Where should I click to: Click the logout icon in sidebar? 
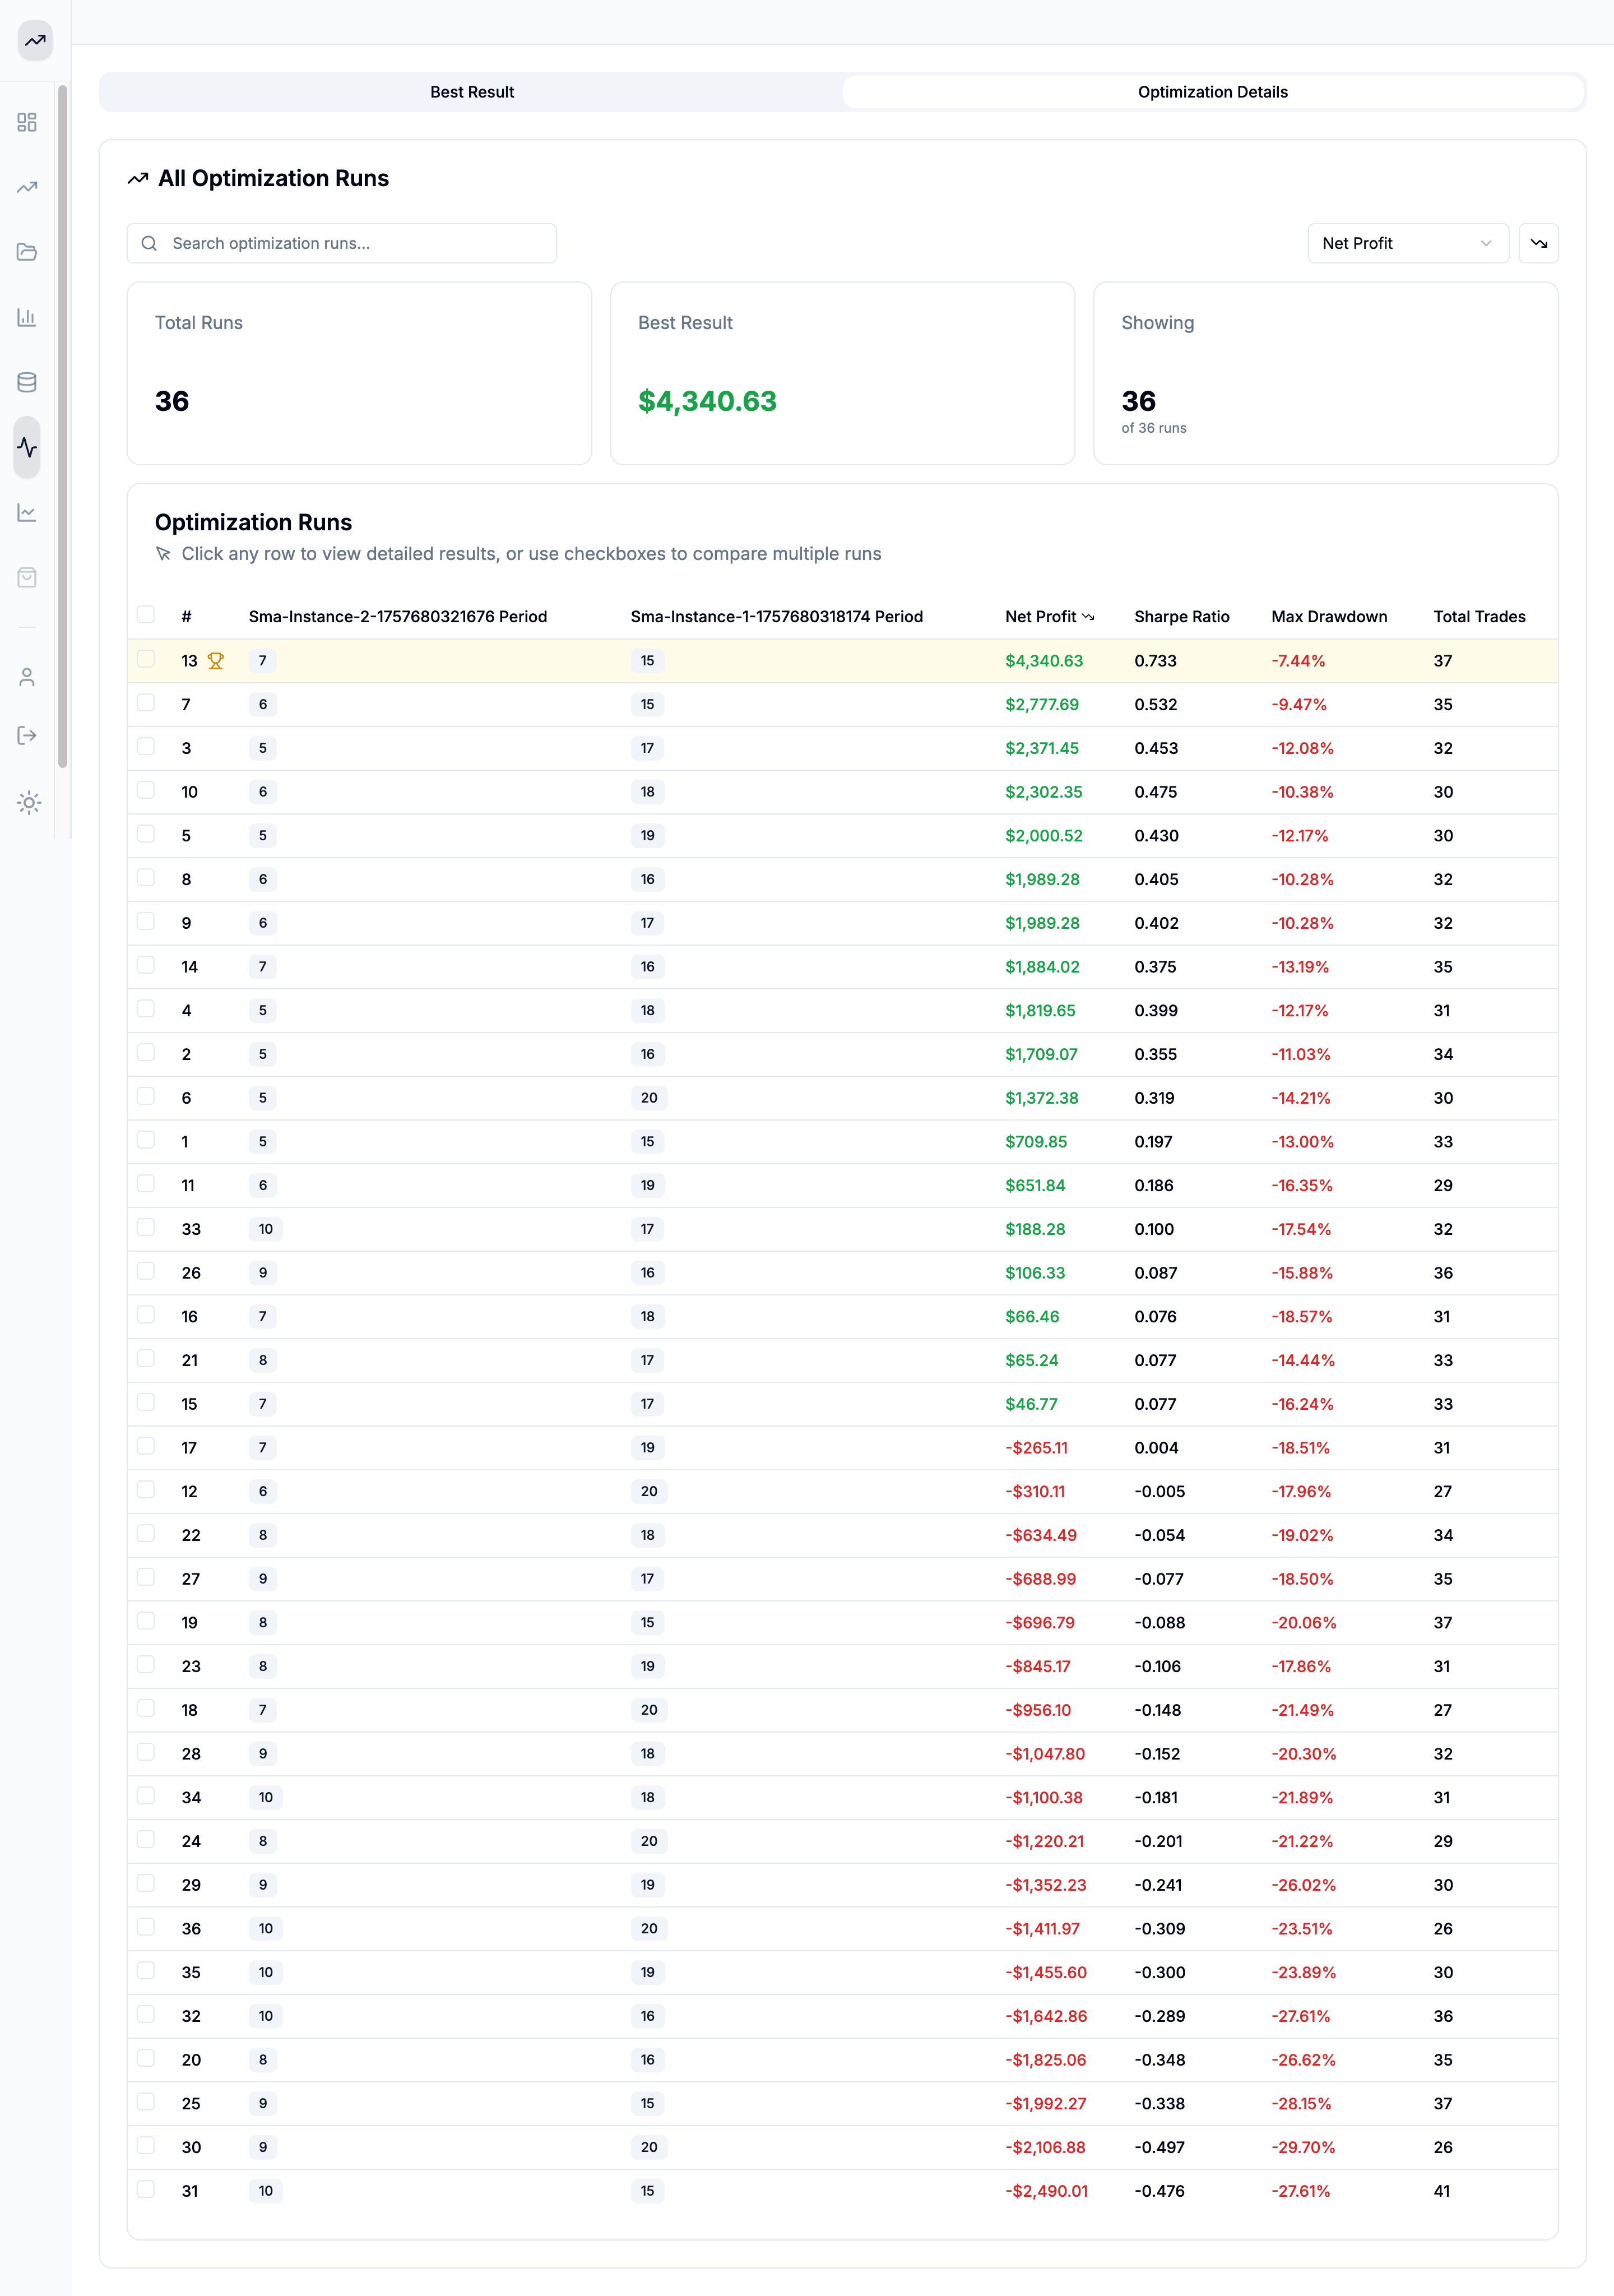point(27,736)
